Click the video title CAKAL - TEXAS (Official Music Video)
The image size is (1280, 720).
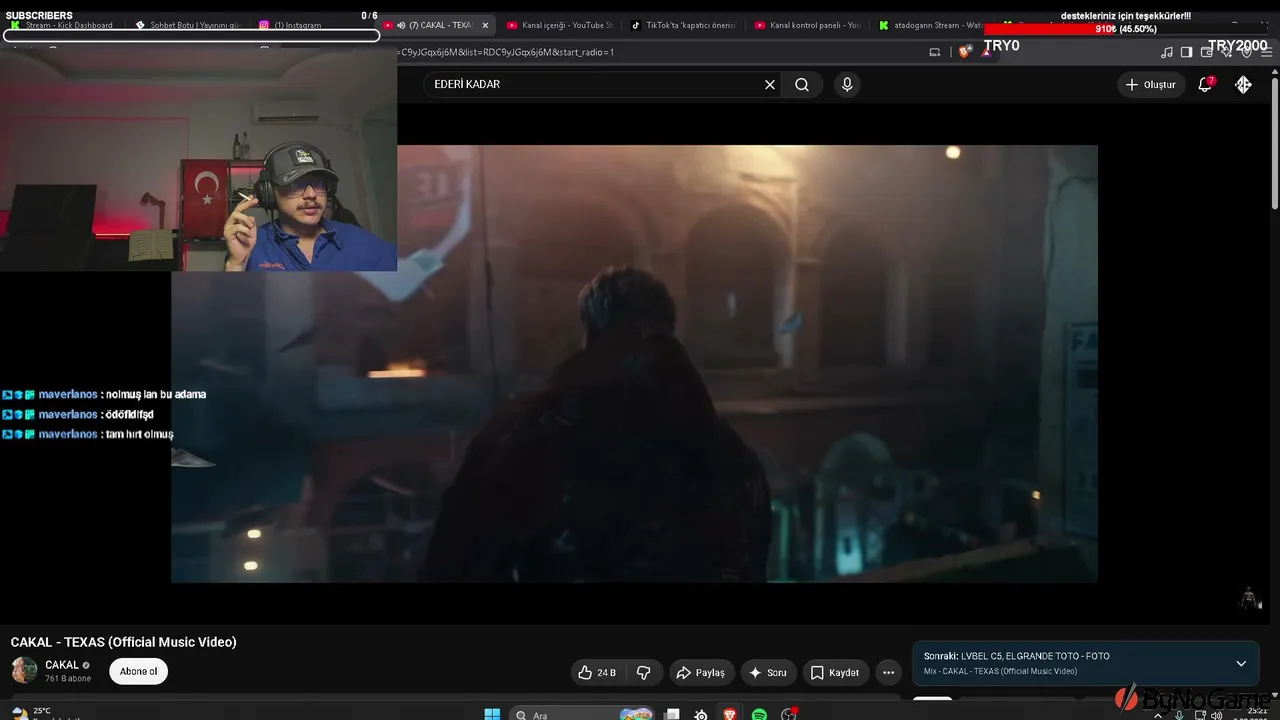tap(124, 642)
